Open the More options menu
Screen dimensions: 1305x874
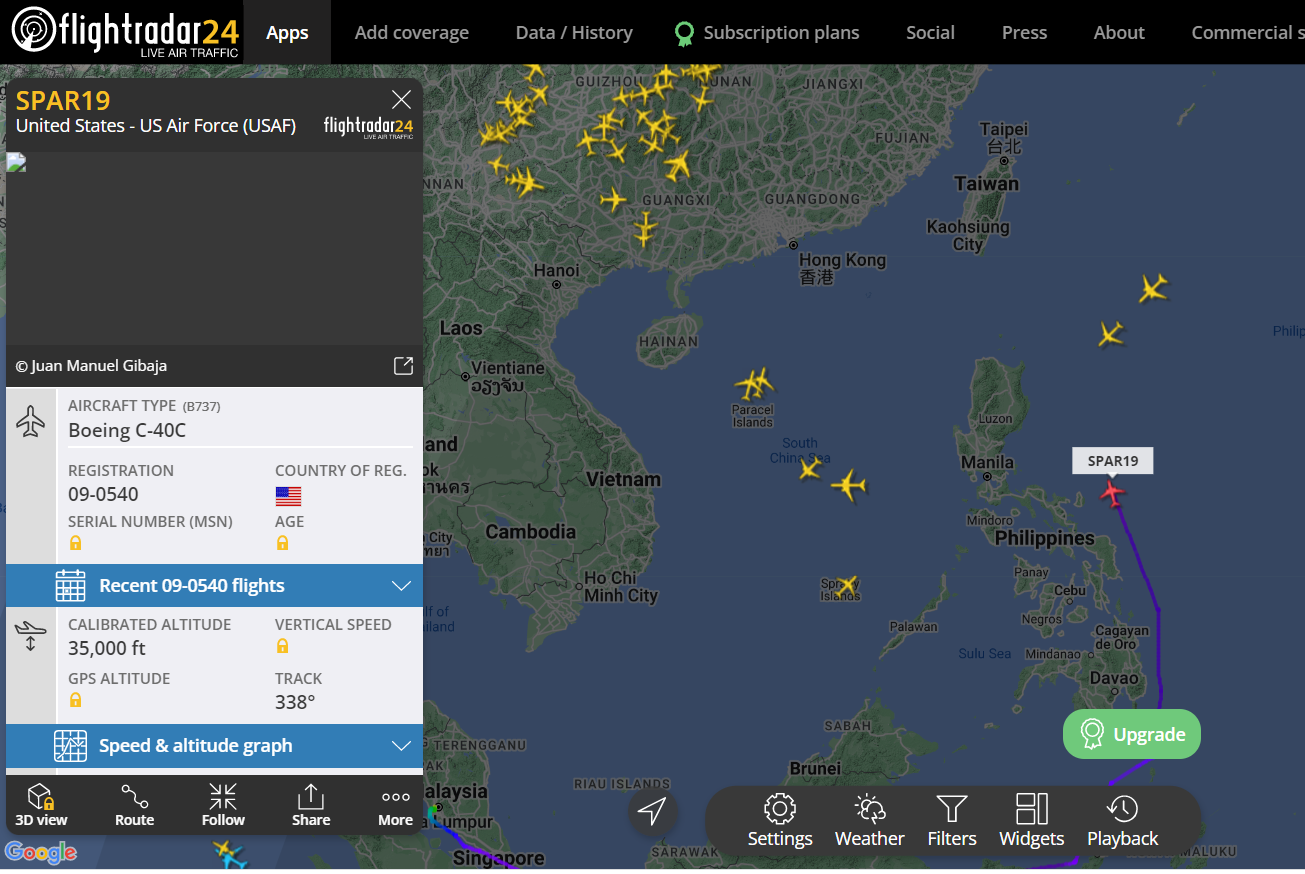tap(396, 804)
